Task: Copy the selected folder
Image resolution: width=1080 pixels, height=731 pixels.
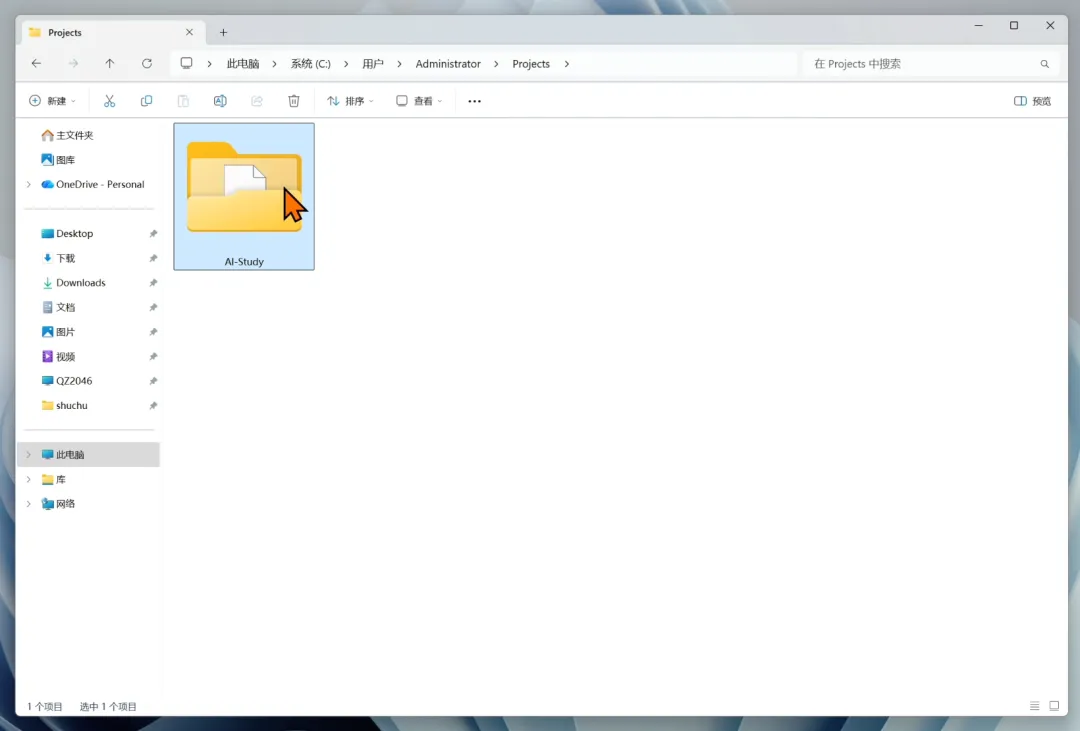Action: (146, 101)
